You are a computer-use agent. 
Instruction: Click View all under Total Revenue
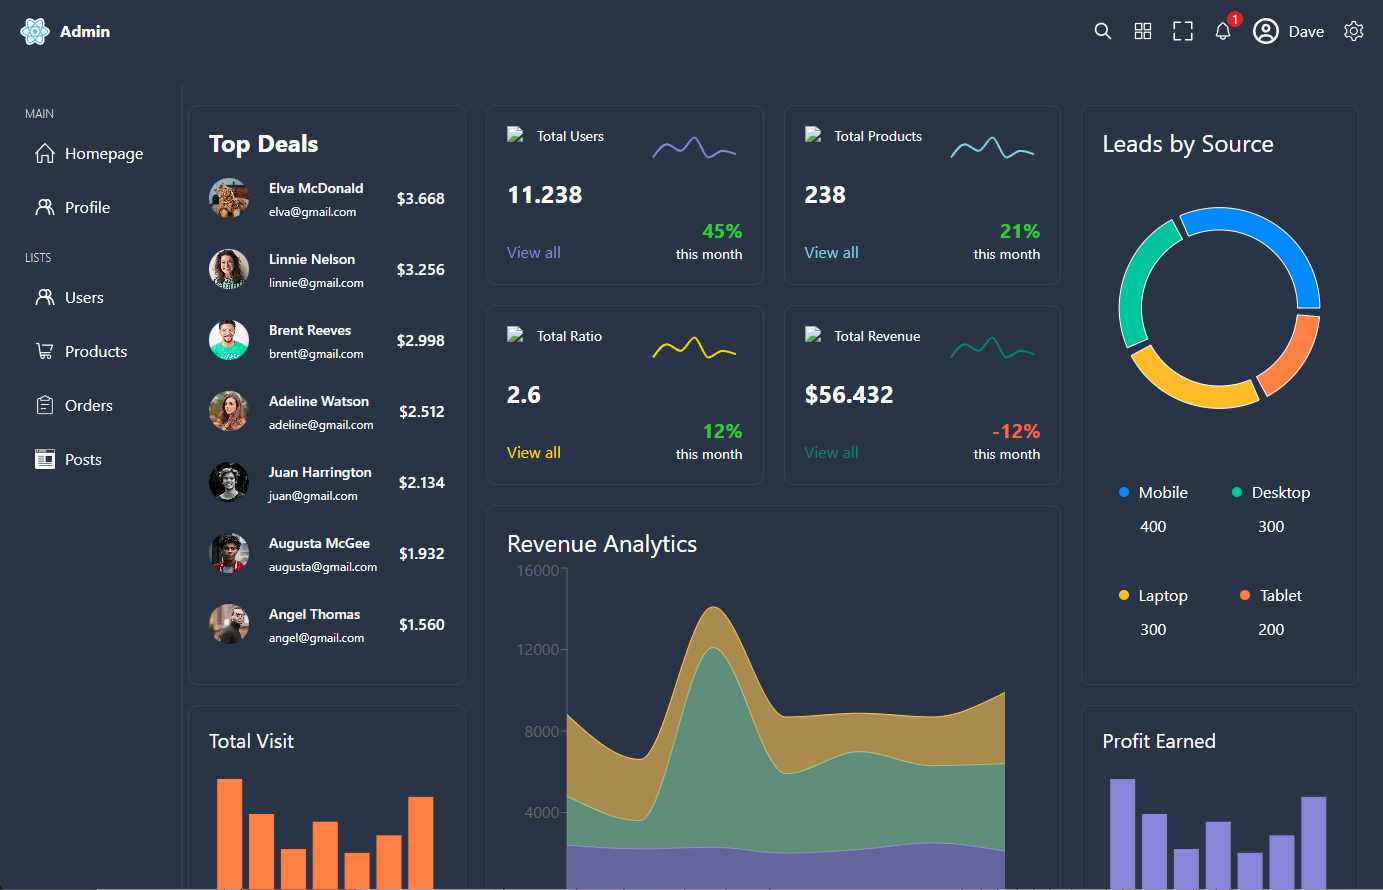tap(832, 453)
